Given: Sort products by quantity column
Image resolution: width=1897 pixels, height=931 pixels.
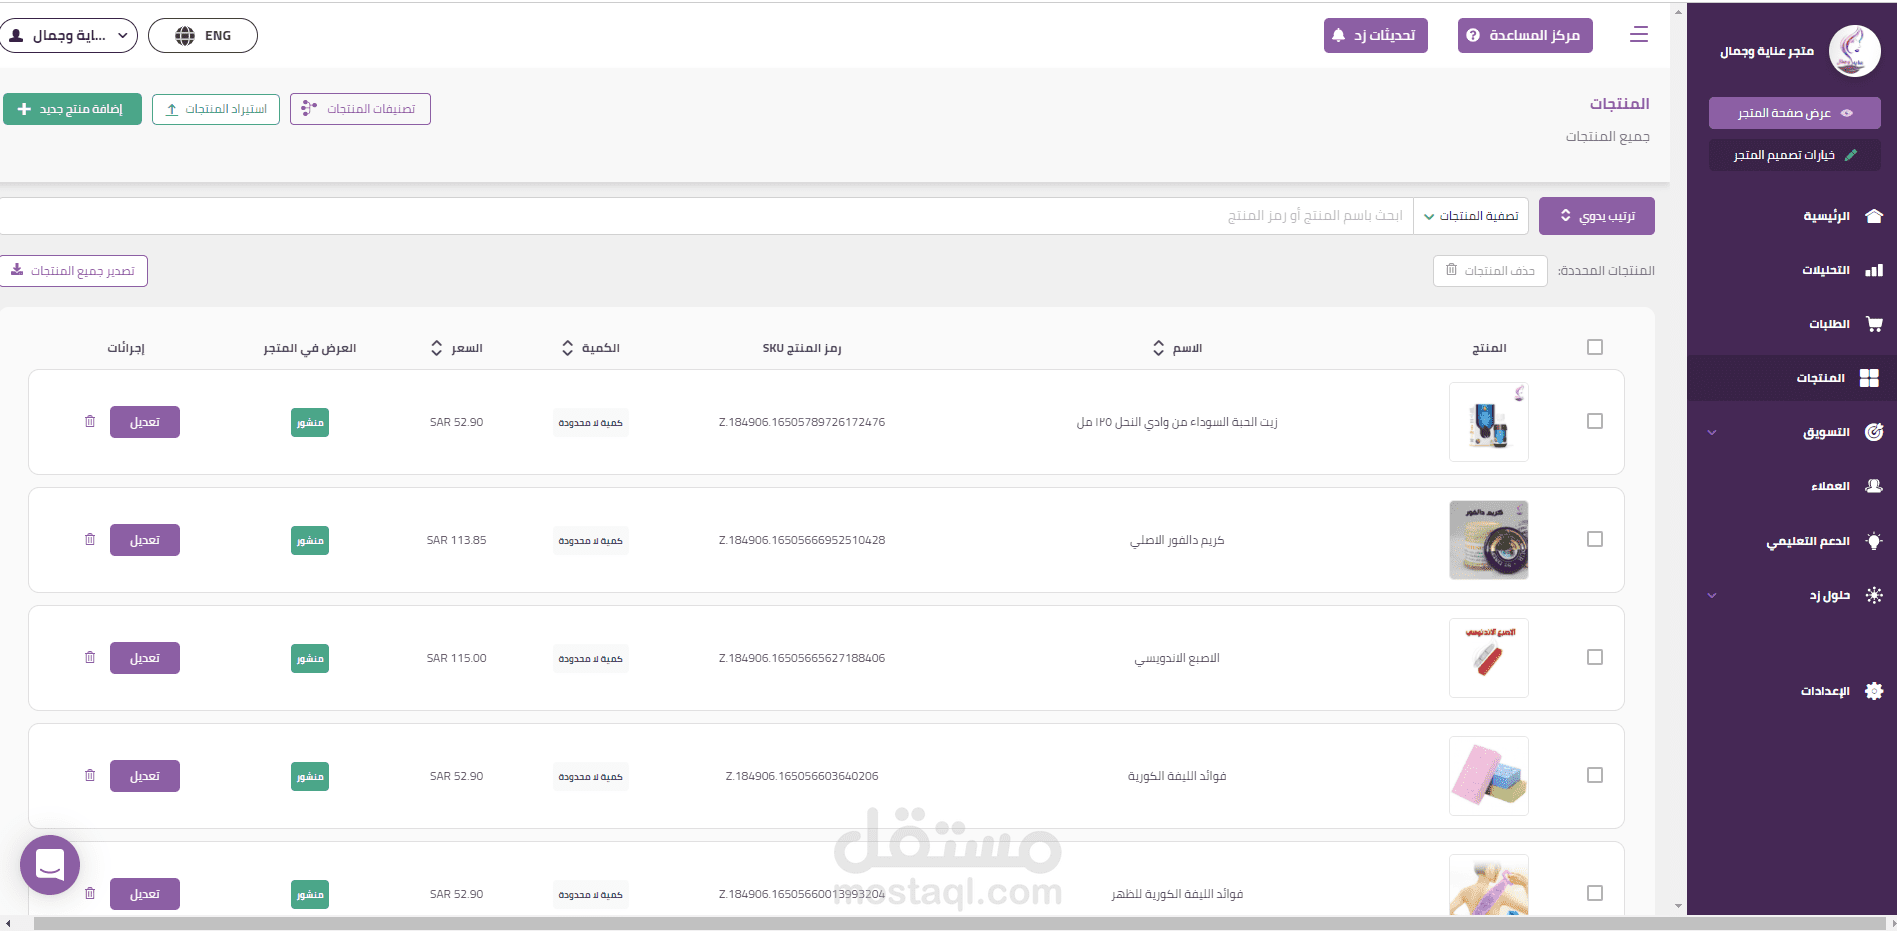Looking at the screenshot, I should click(568, 348).
